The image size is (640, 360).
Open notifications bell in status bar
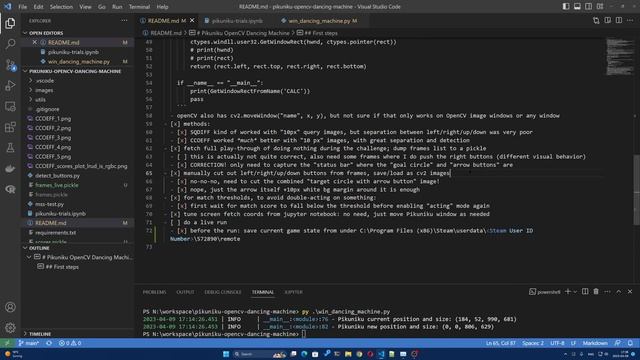click(x=630, y=343)
